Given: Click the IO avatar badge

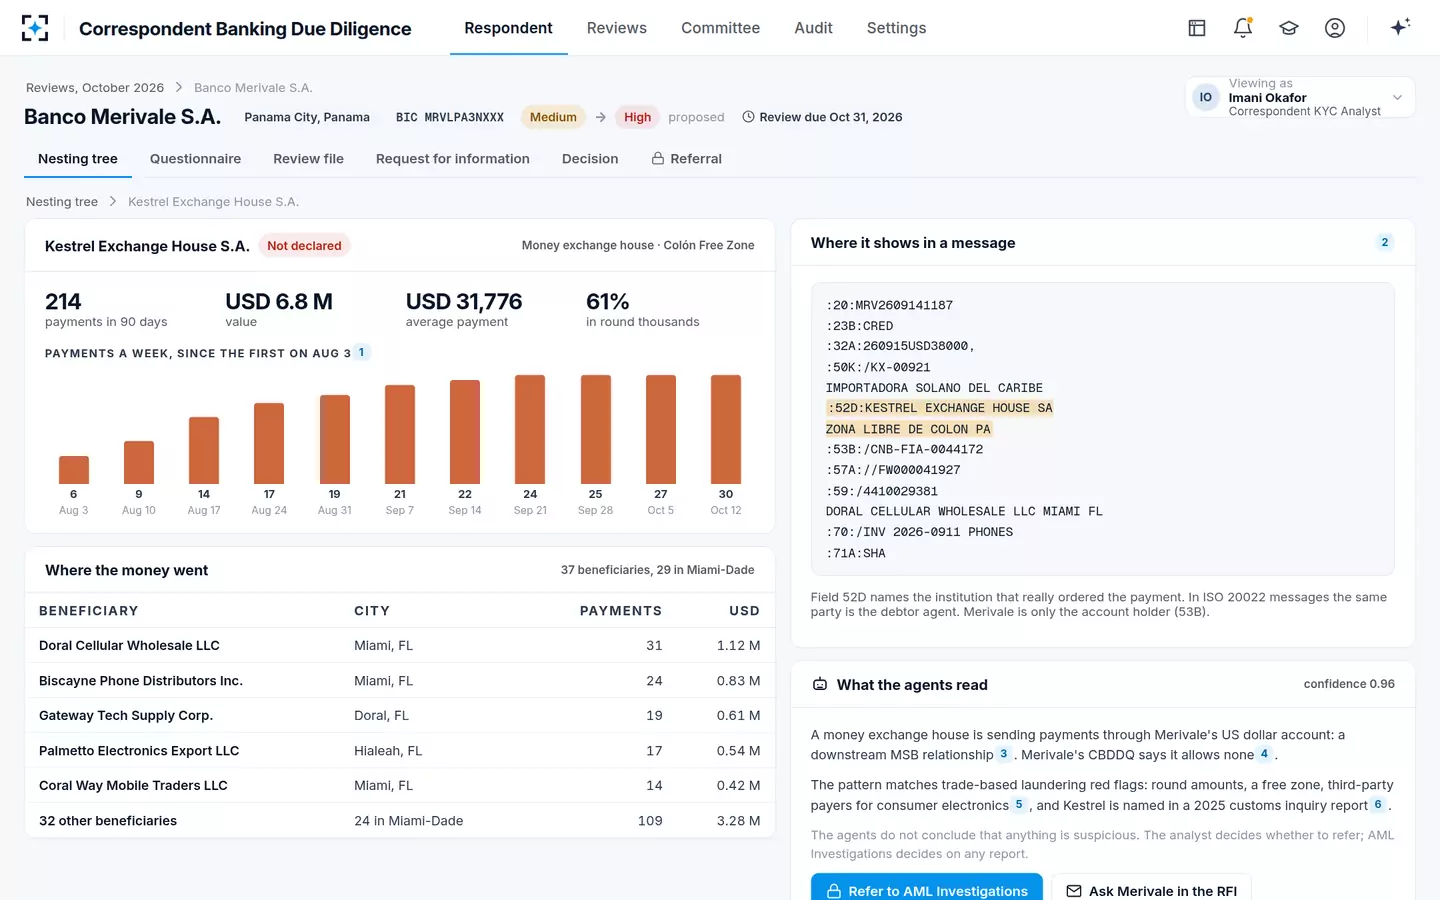Looking at the screenshot, I should [x=1206, y=97].
